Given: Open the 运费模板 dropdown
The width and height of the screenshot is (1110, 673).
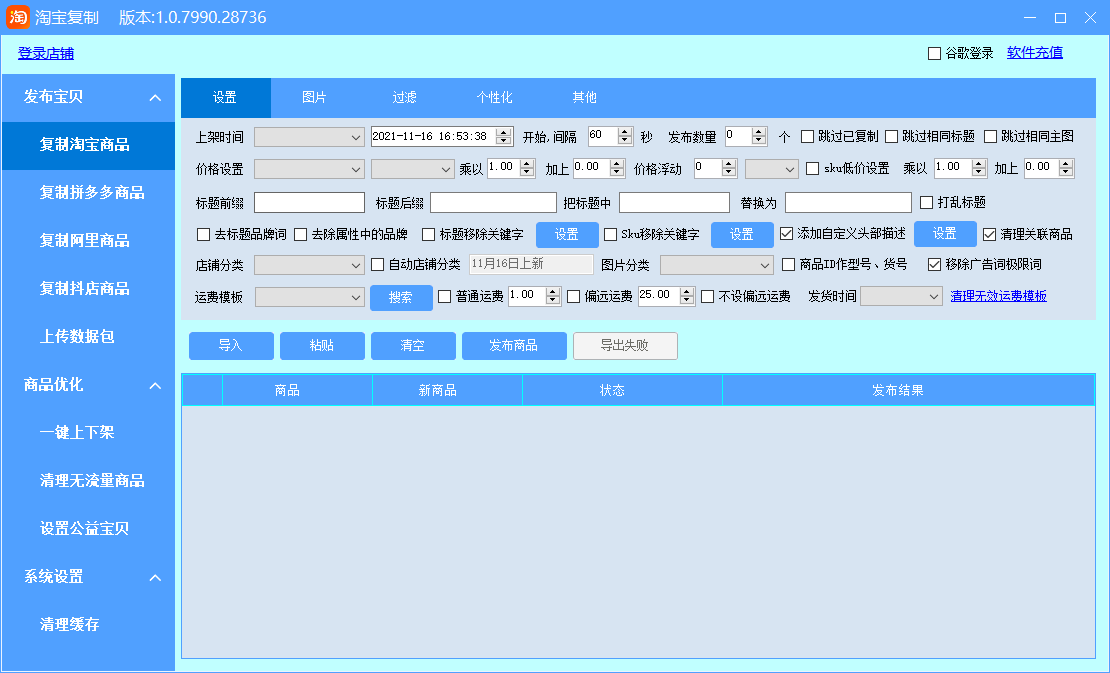Looking at the screenshot, I should [310, 297].
